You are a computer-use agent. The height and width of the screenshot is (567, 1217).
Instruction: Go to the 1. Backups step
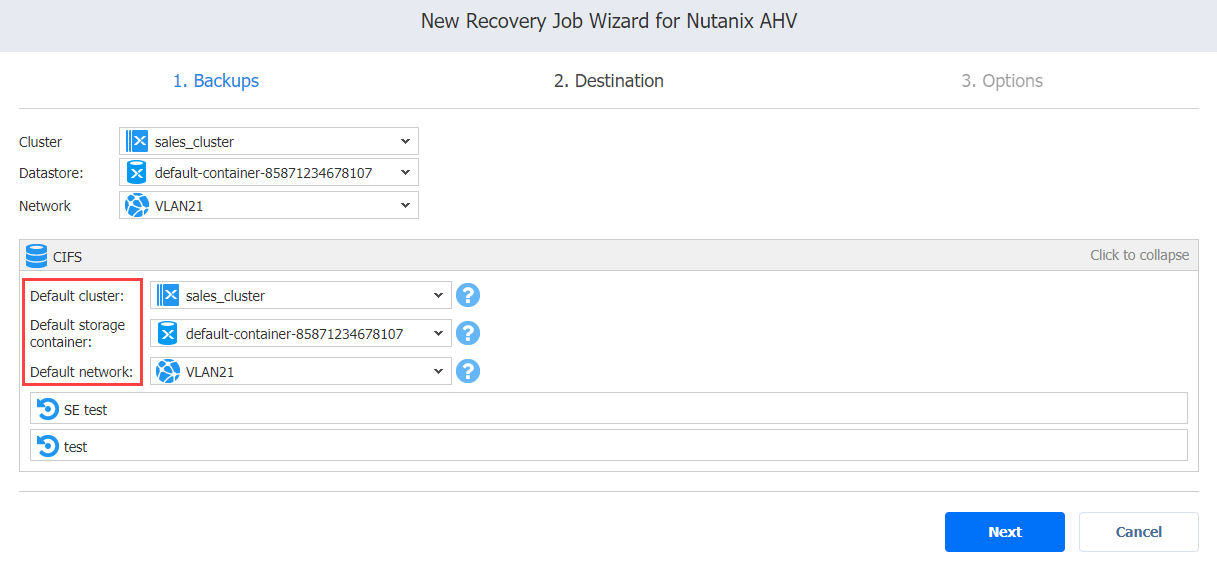(x=216, y=81)
